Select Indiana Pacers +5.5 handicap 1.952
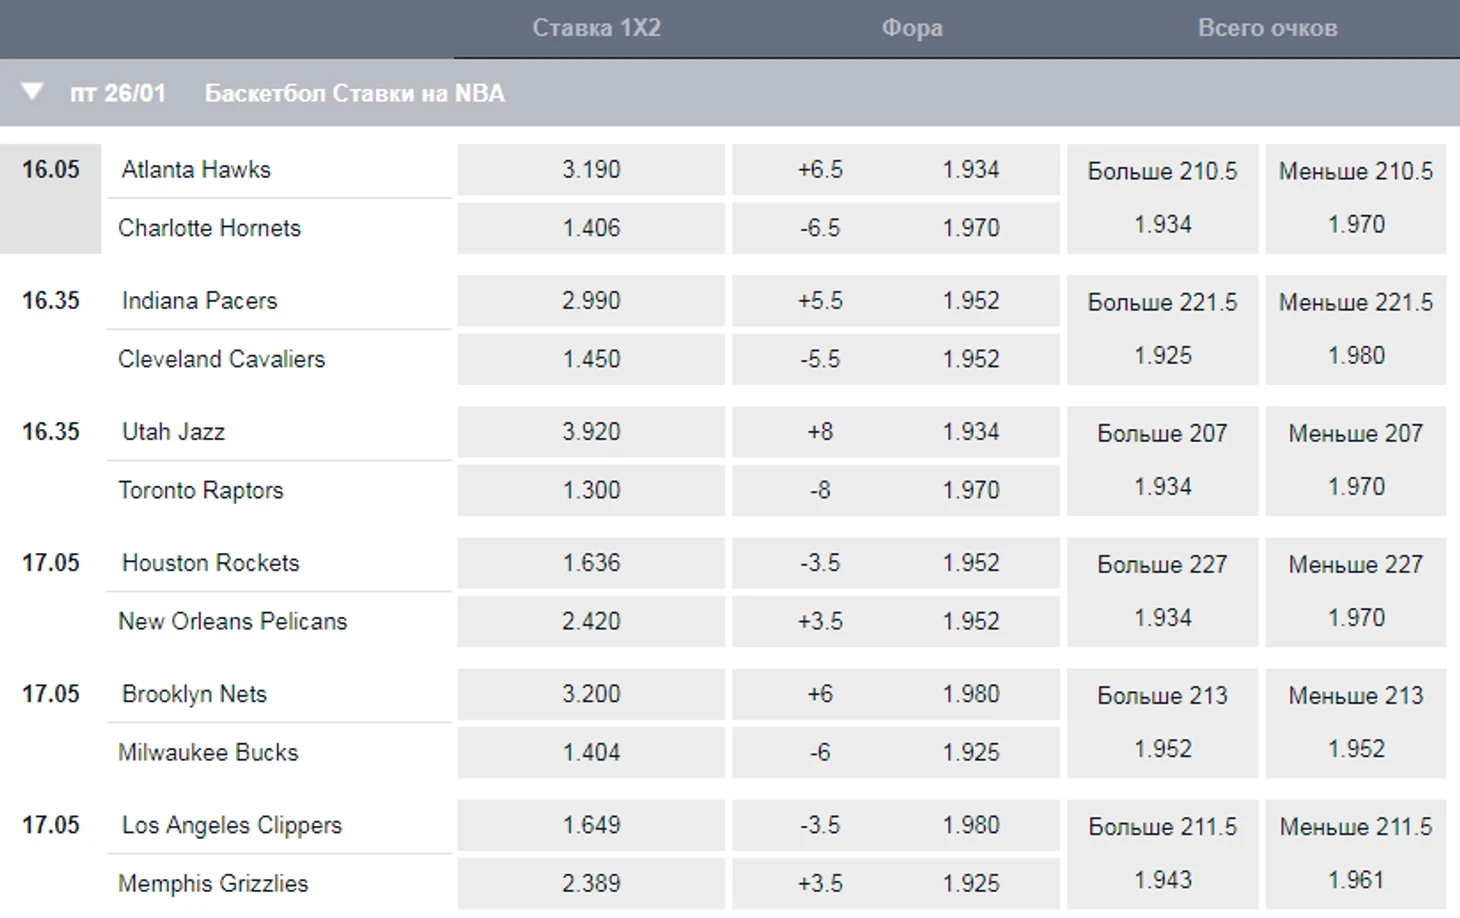Image resolution: width=1460 pixels, height=918 pixels. tap(896, 301)
